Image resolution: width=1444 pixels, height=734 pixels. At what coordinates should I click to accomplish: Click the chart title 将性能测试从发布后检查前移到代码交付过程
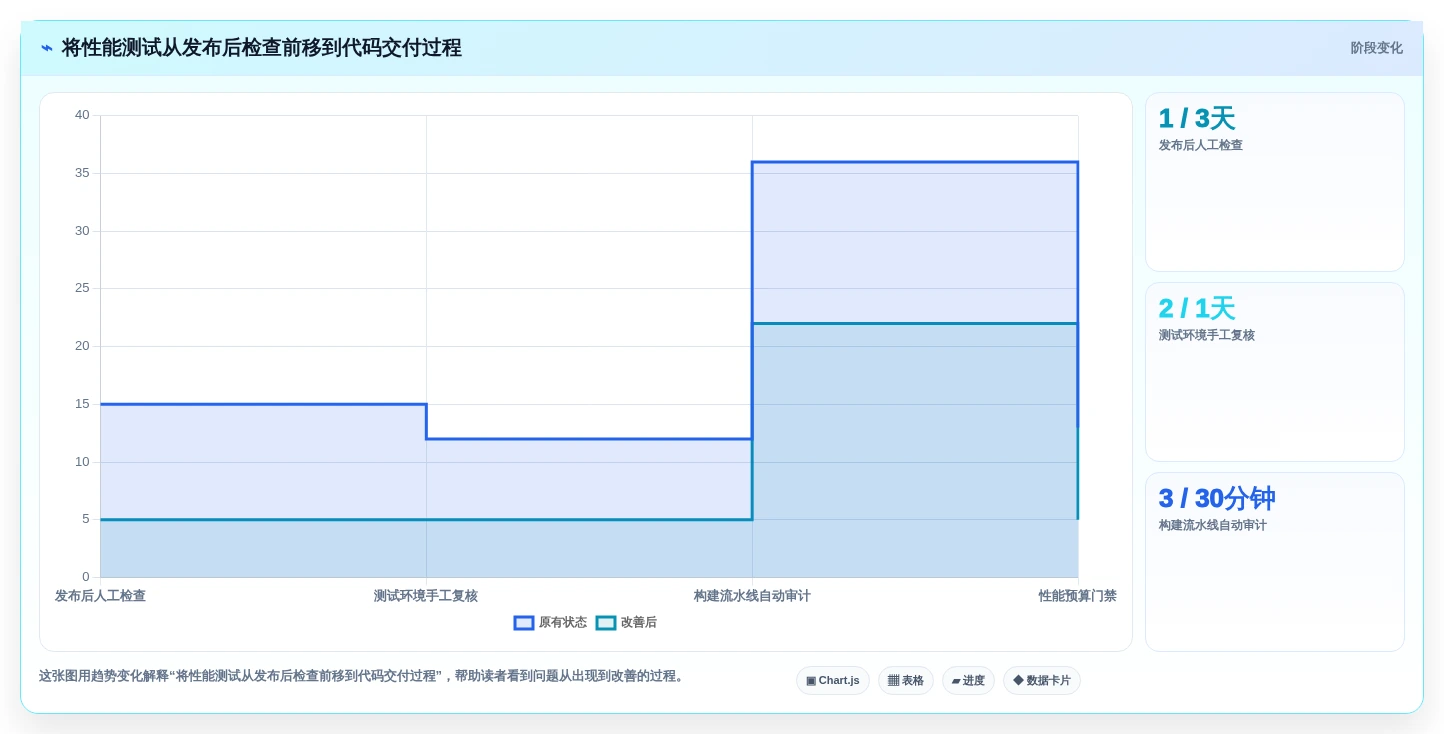(262, 48)
